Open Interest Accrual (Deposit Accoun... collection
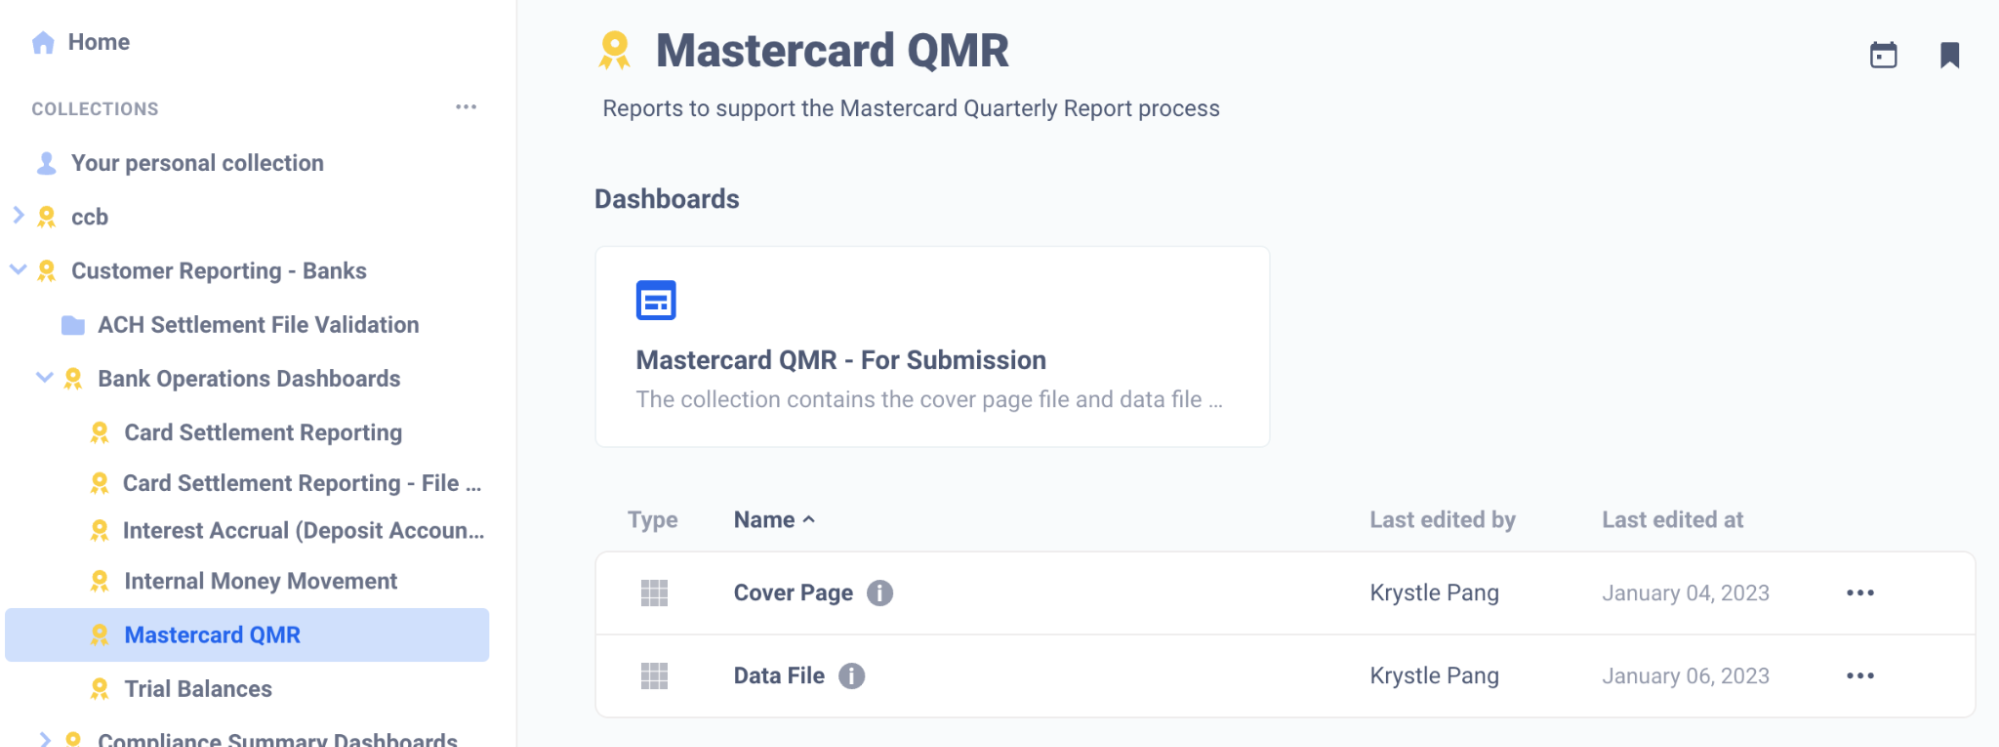 click(x=303, y=530)
